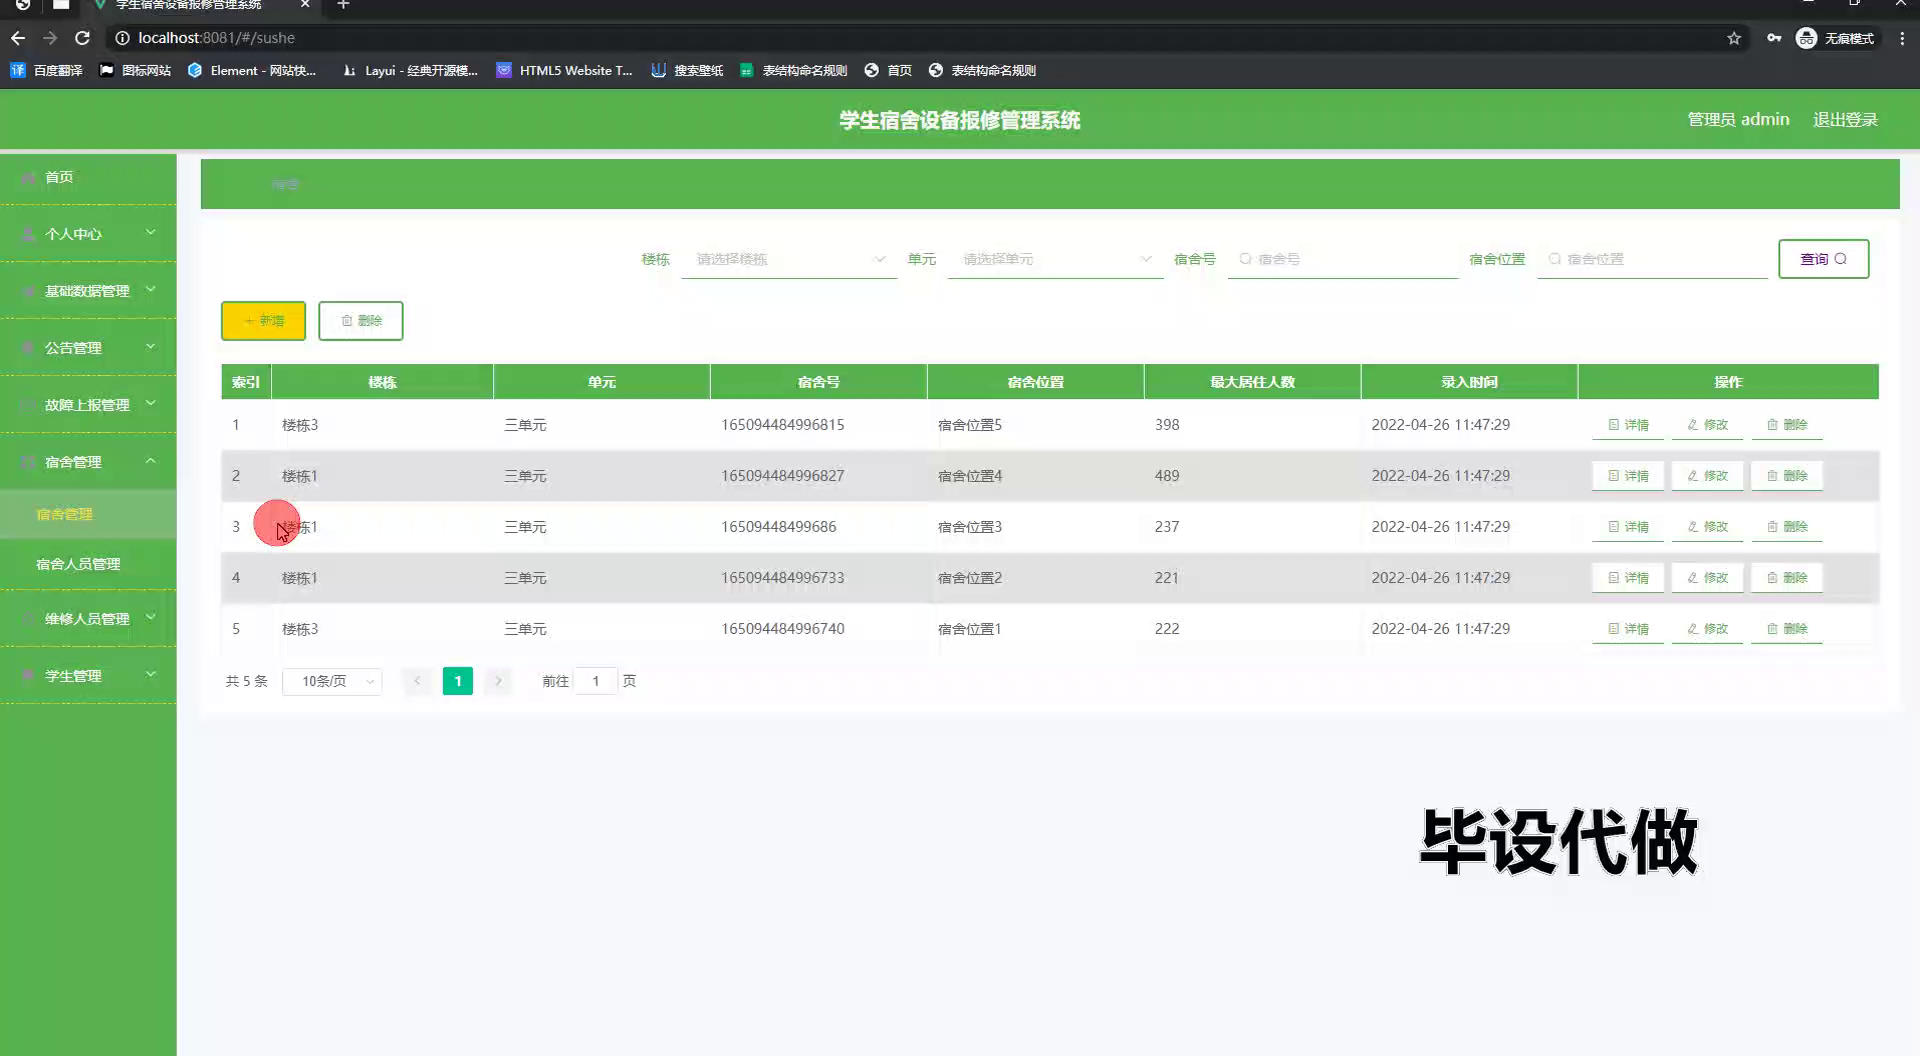The height and width of the screenshot is (1056, 1920).
Task: Click 删除 for 宿舍位置3 row
Action: [x=1786, y=527]
